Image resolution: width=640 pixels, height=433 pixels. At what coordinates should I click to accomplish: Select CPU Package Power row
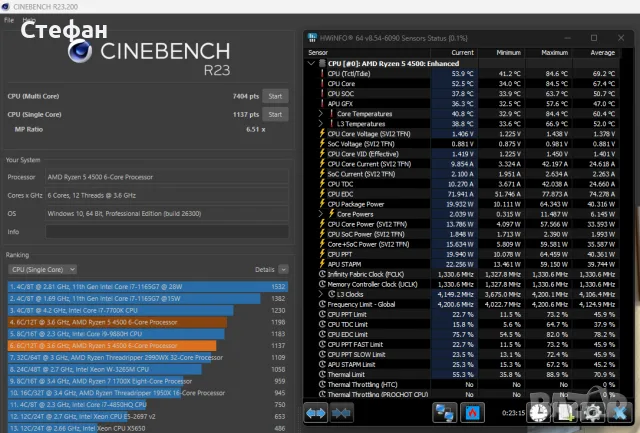point(461,204)
